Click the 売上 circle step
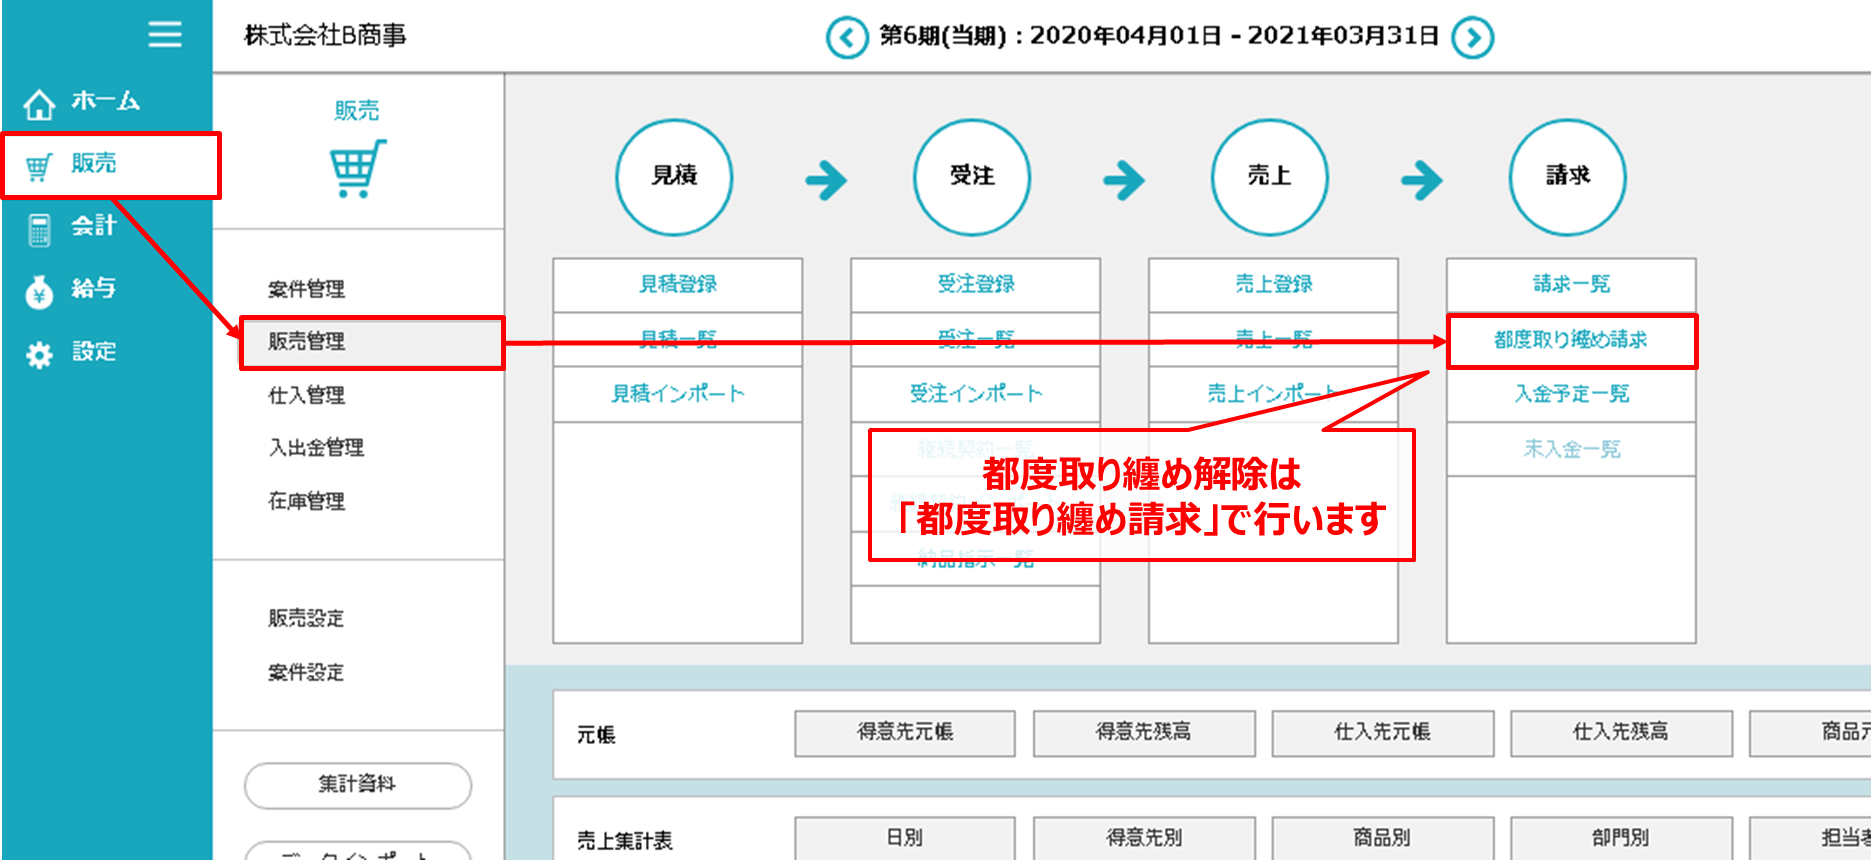This screenshot has width=1871, height=860. pyautogui.click(x=1270, y=177)
